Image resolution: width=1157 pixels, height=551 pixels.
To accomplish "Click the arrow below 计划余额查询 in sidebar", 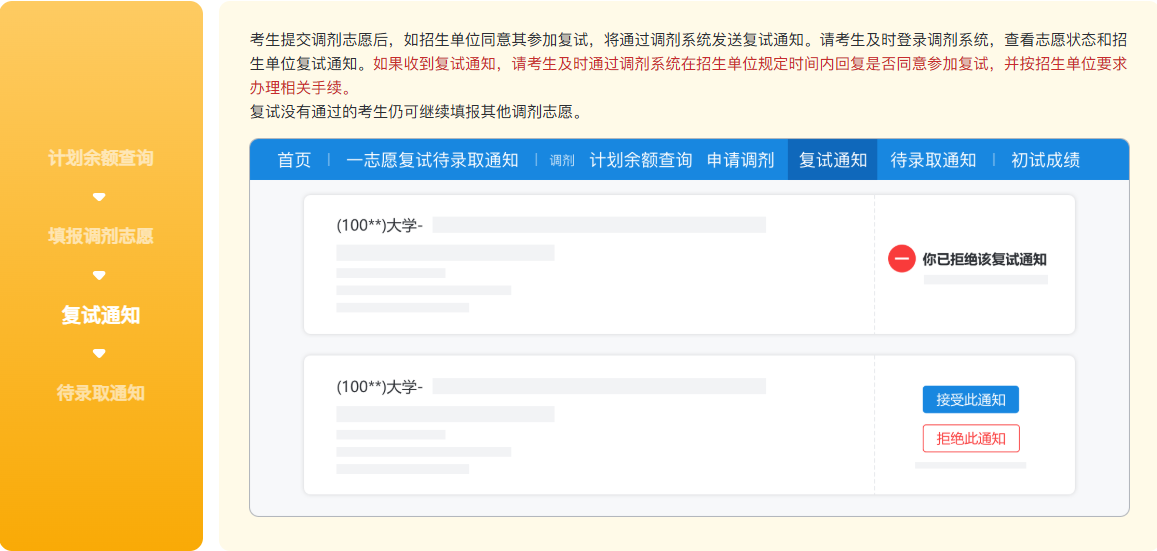I will tap(99, 197).
